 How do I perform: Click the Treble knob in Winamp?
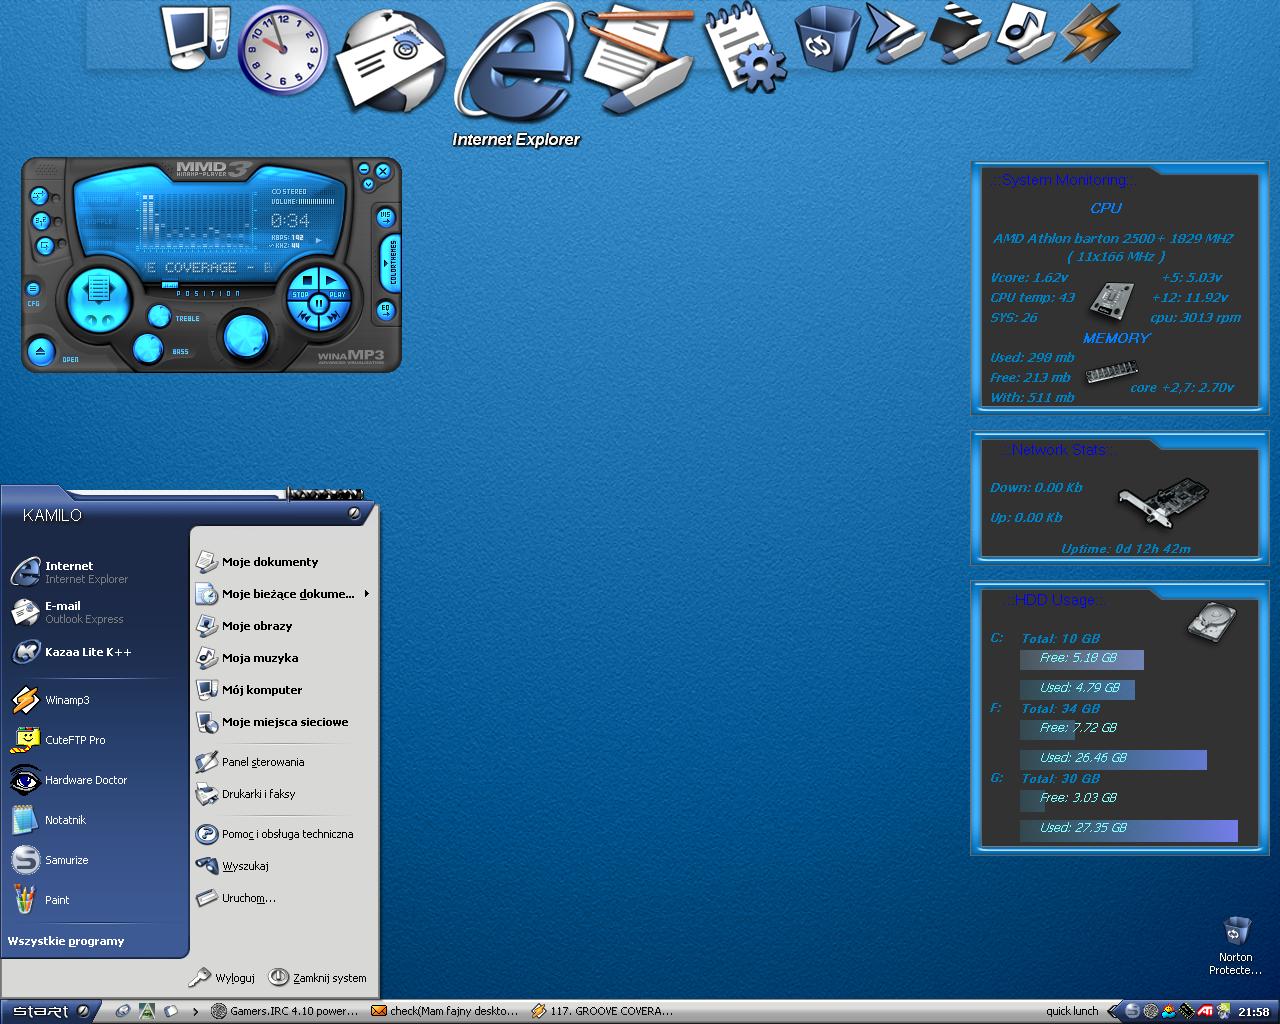pos(159,316)
